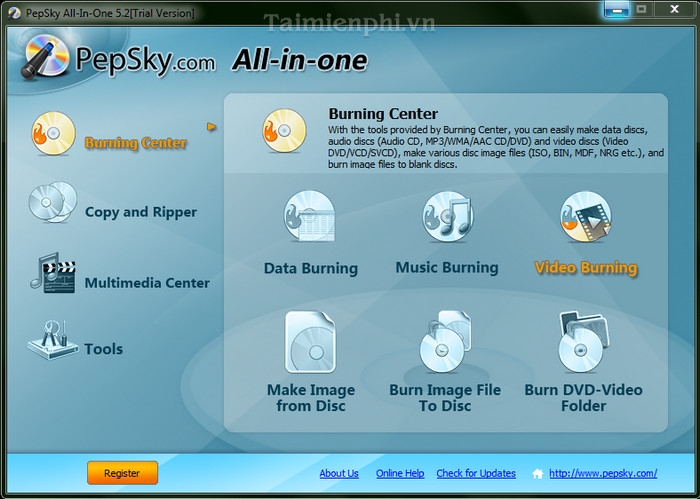Click the Burn DVD-Video Folder icon
Screen dimensions: 700x499
[583, 342]
